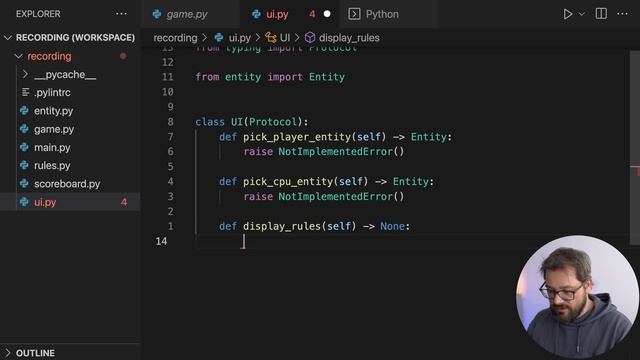
Task: Click the file icon beside .pylintrc
Action: (25, 92)
